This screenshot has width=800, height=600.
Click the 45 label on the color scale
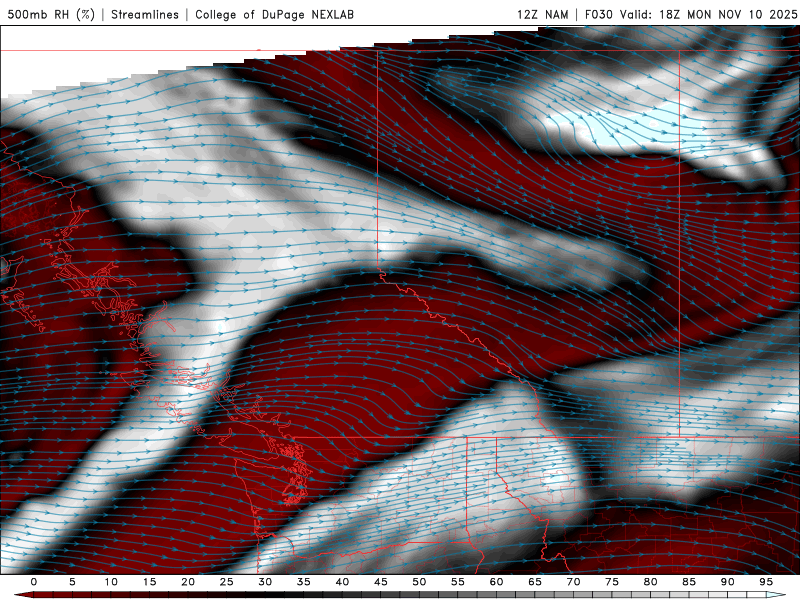click(x=380, y=582)
